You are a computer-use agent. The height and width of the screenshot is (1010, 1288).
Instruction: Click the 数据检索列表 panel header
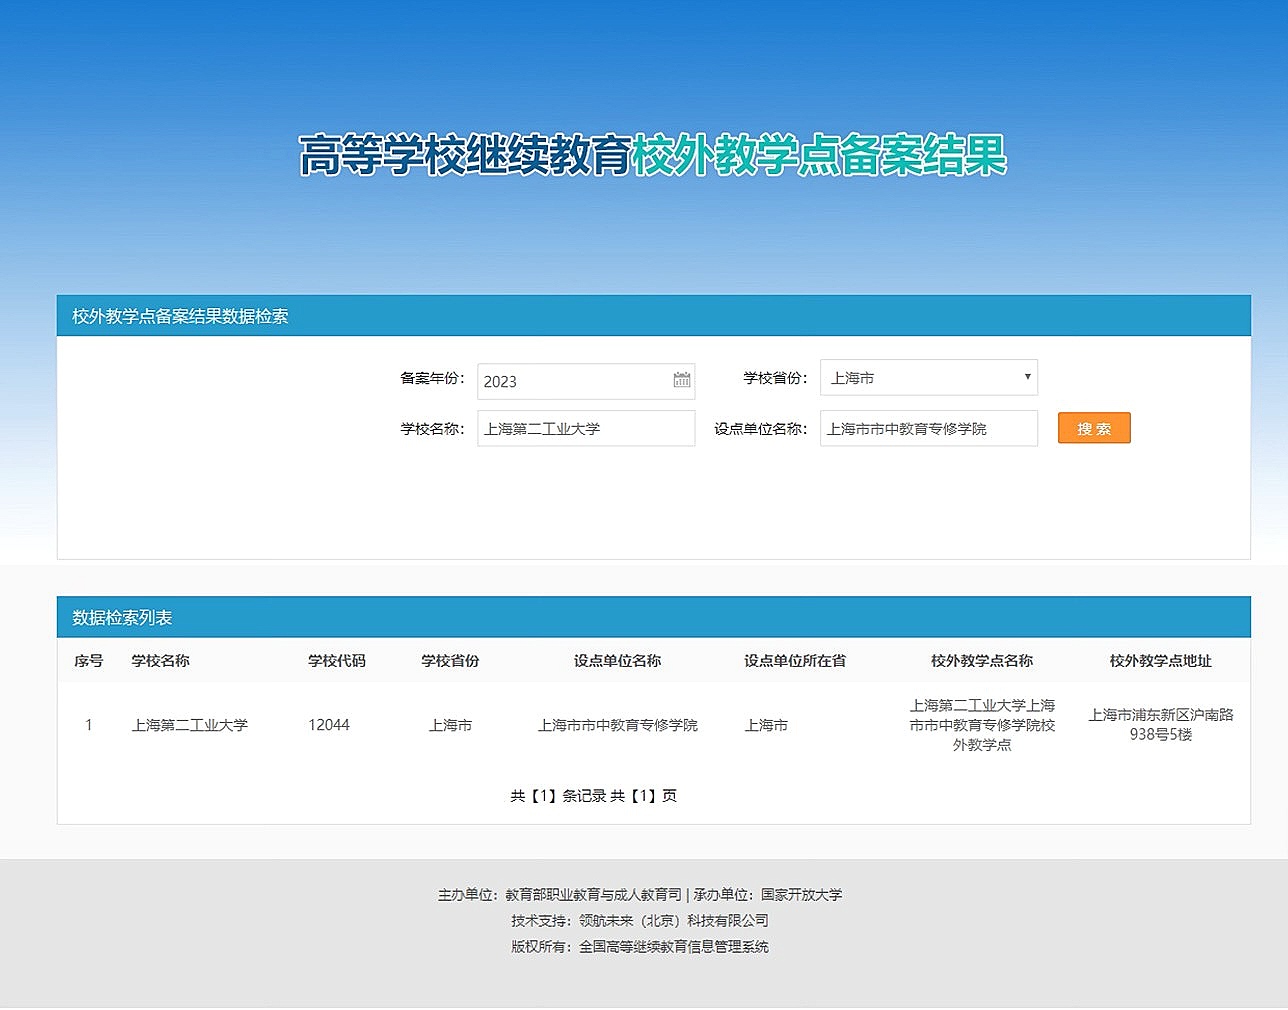click(654, 617)
